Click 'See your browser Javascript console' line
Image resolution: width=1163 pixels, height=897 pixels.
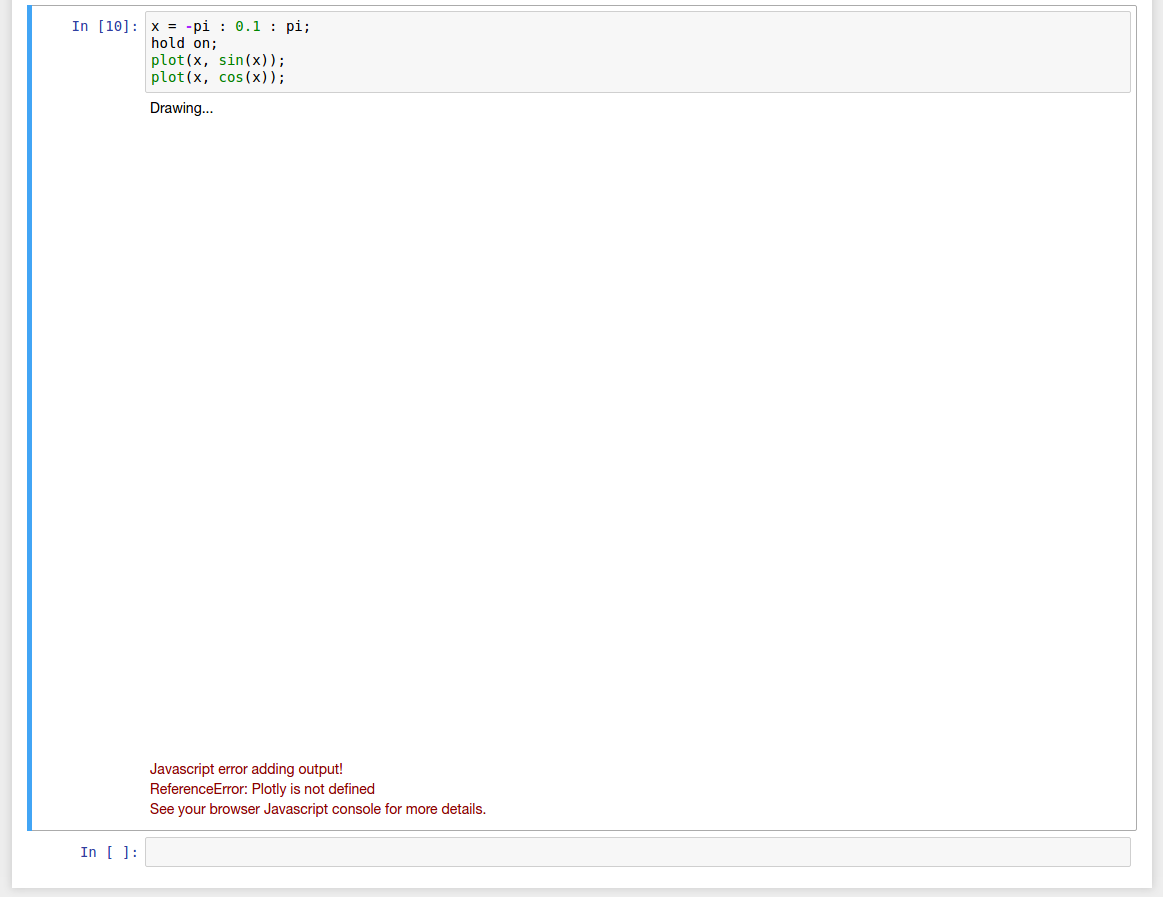coord(317,809)
